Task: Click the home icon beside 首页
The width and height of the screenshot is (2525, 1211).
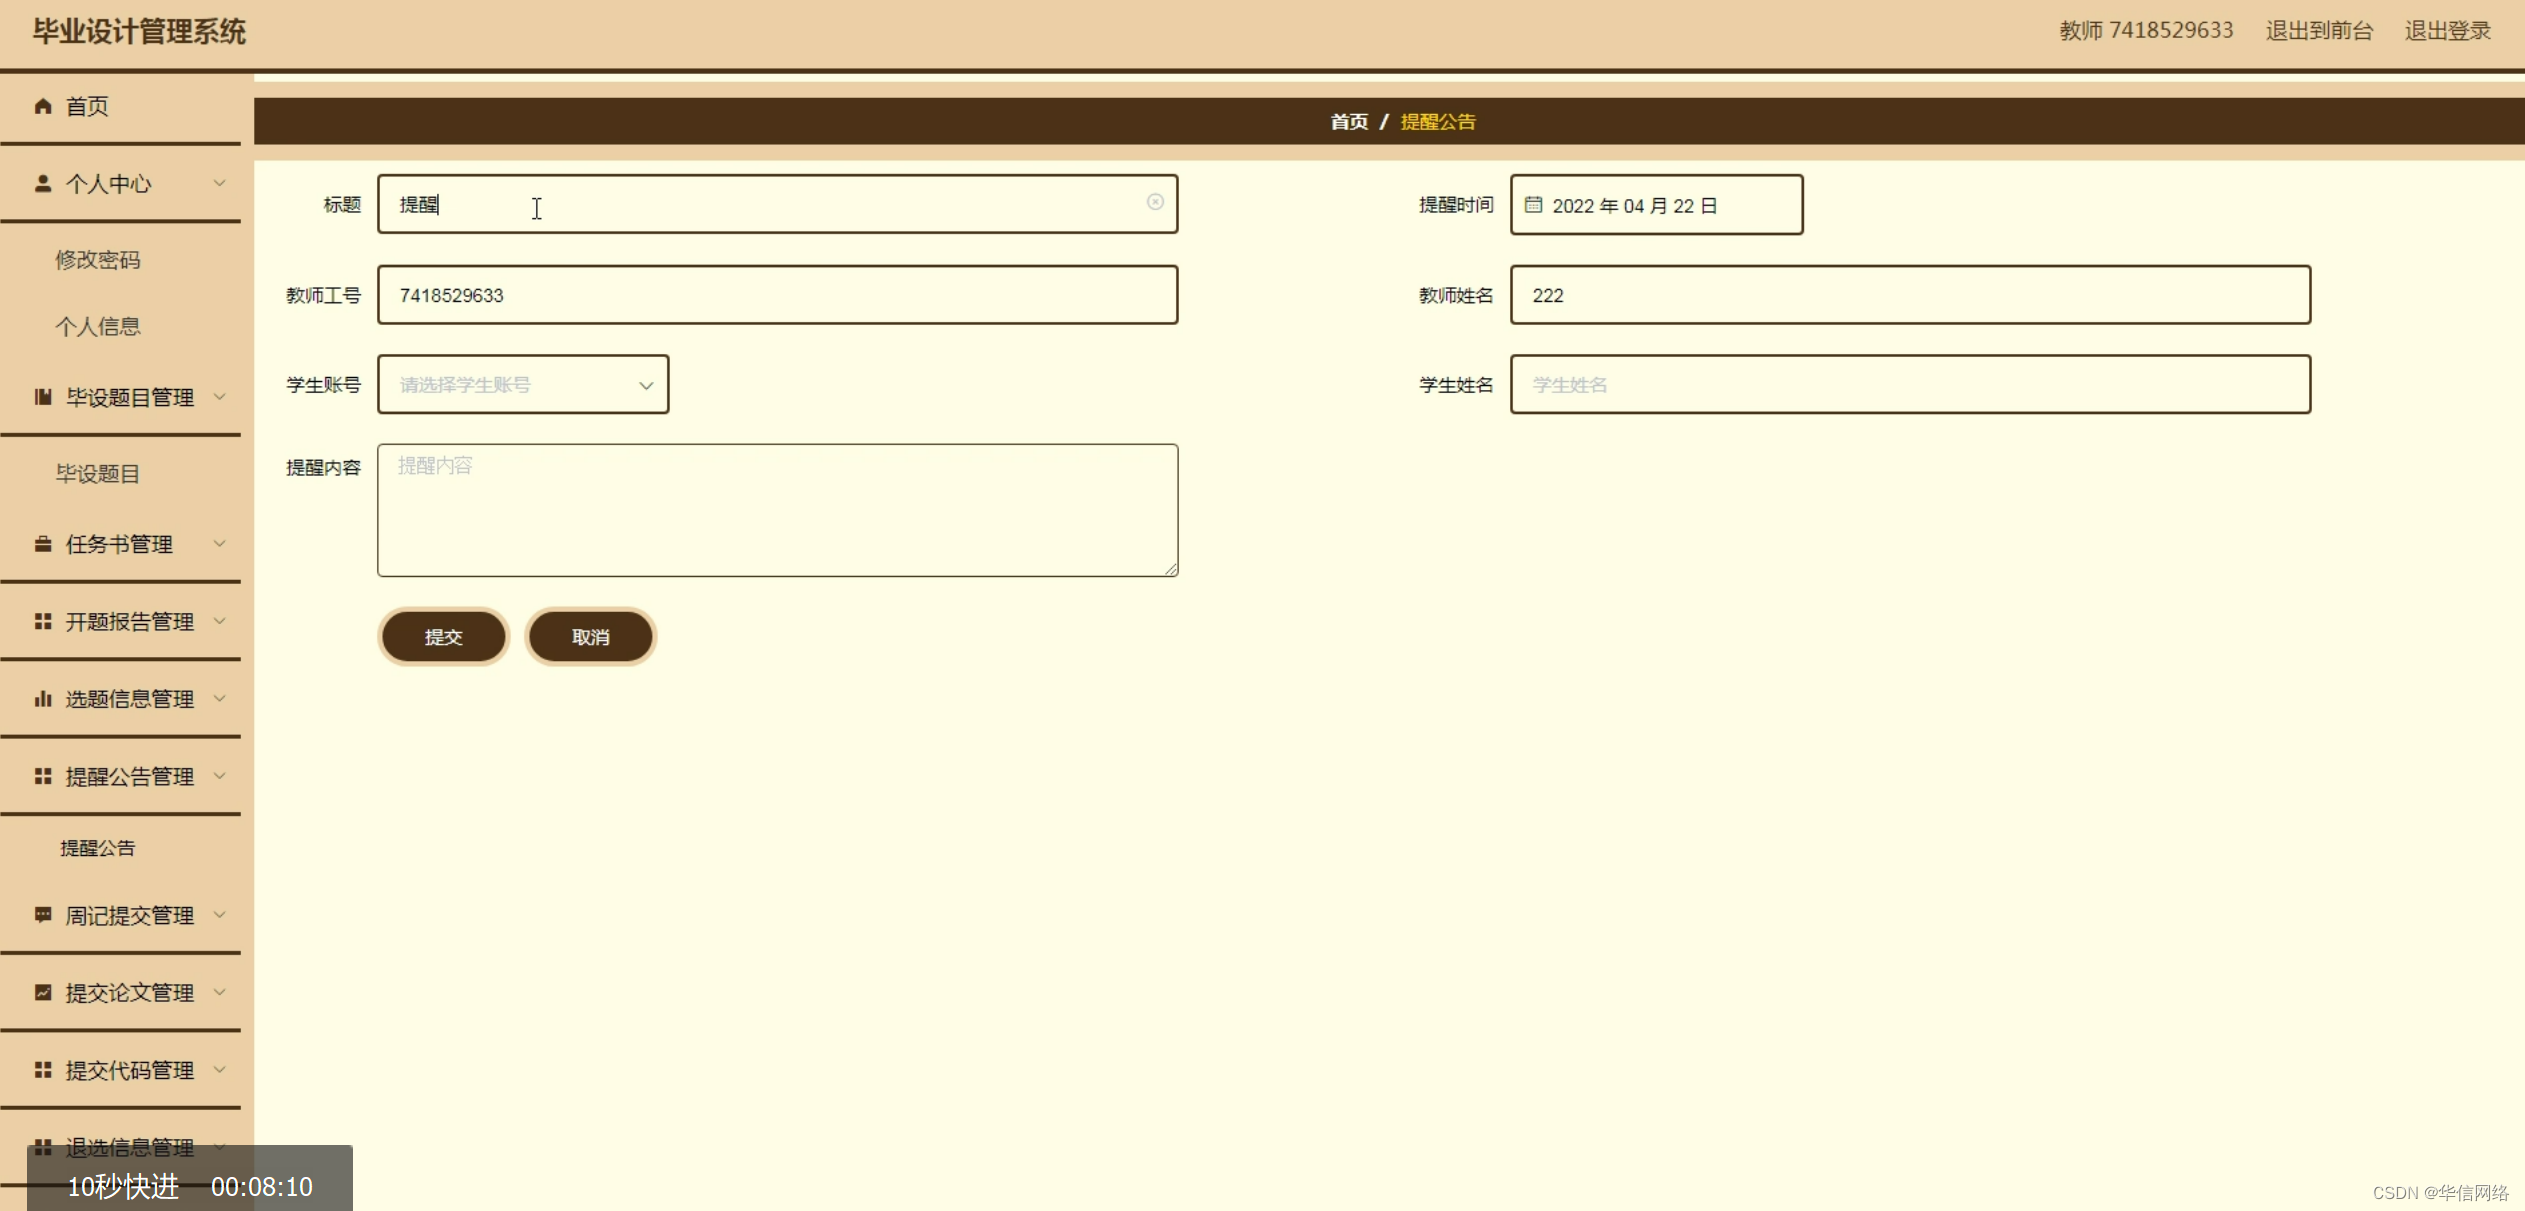Action: [42, 106]
